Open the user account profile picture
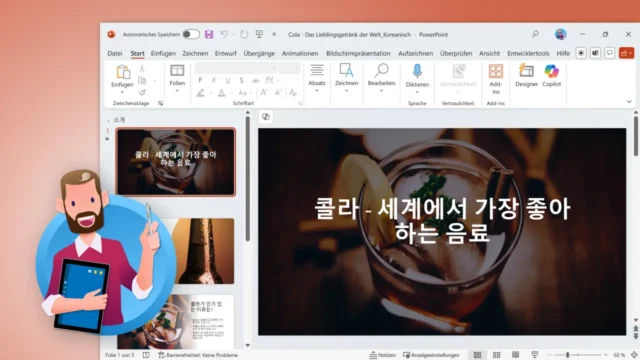The width and height of the screenshot is (640, 360). [561, 34]
